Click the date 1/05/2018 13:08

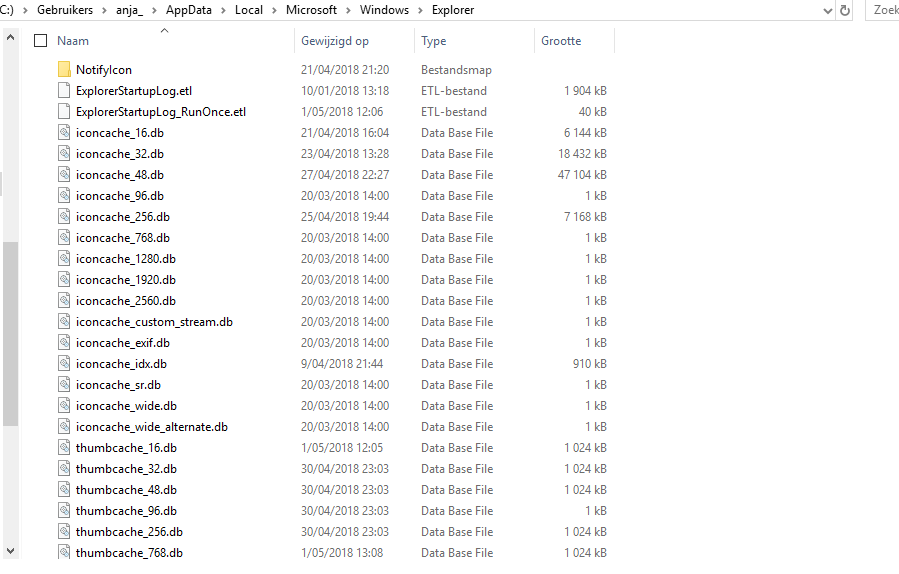pyautogui.click(x=342, y=553)
